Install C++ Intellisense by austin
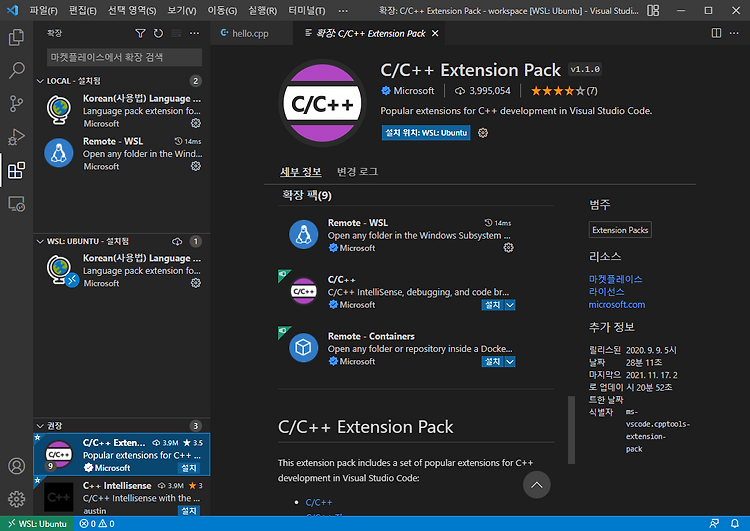This screenshot has height=531, width=750. coord(189,510)
